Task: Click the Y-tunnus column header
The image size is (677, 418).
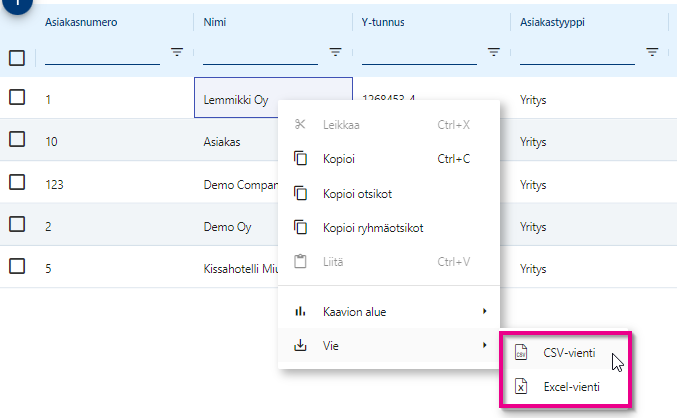Action: (386, 20)
